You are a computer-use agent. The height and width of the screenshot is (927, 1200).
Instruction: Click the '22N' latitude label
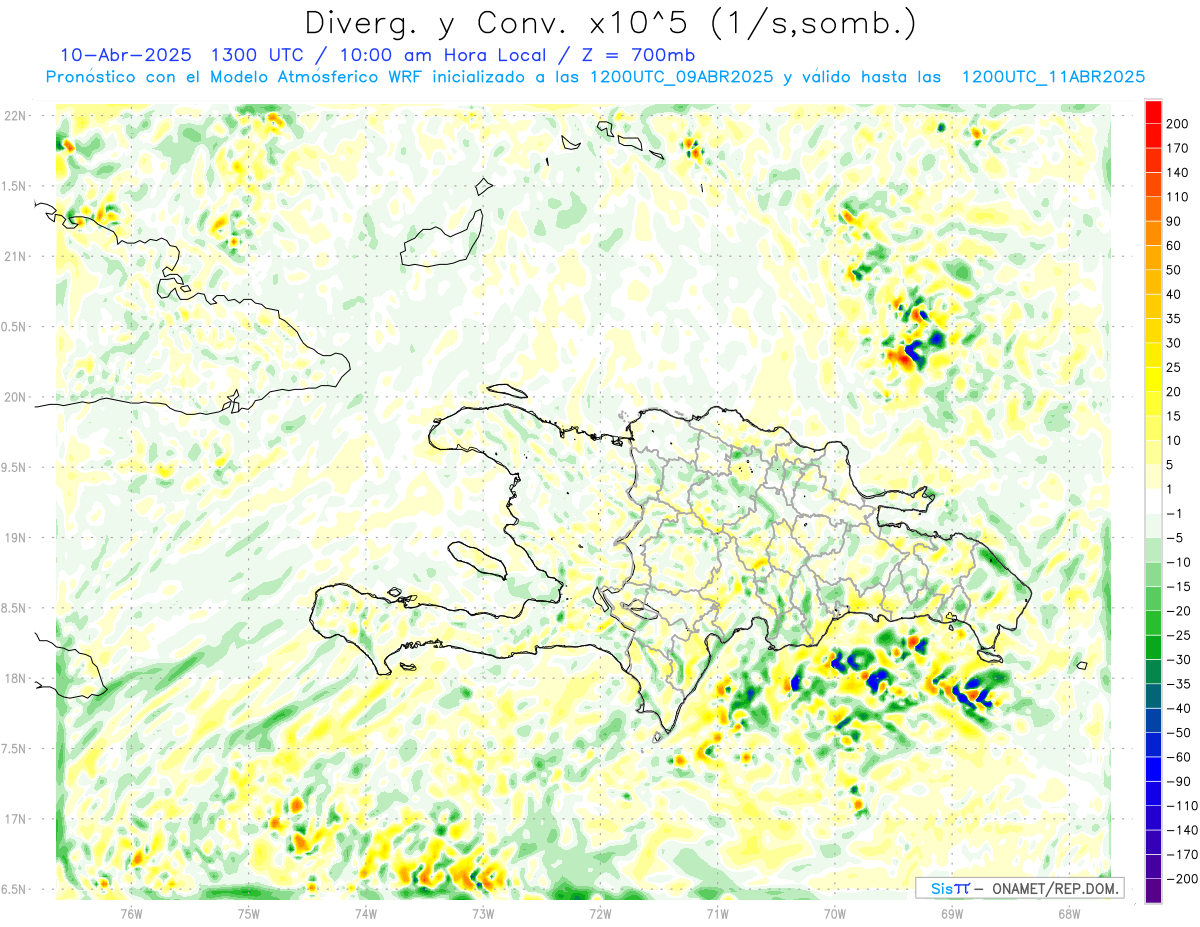[15, 116]
